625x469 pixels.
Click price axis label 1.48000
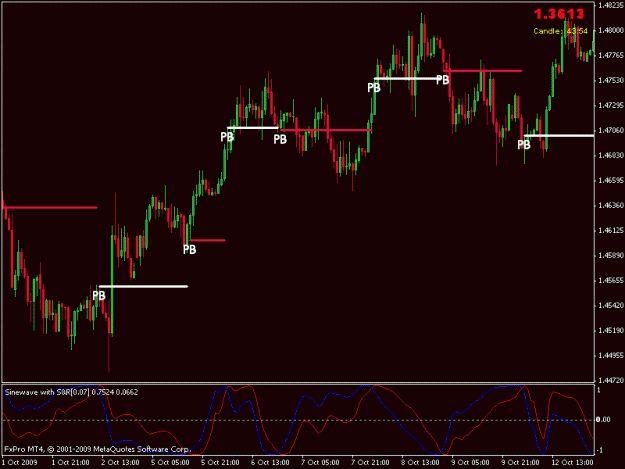coord(611,30)
